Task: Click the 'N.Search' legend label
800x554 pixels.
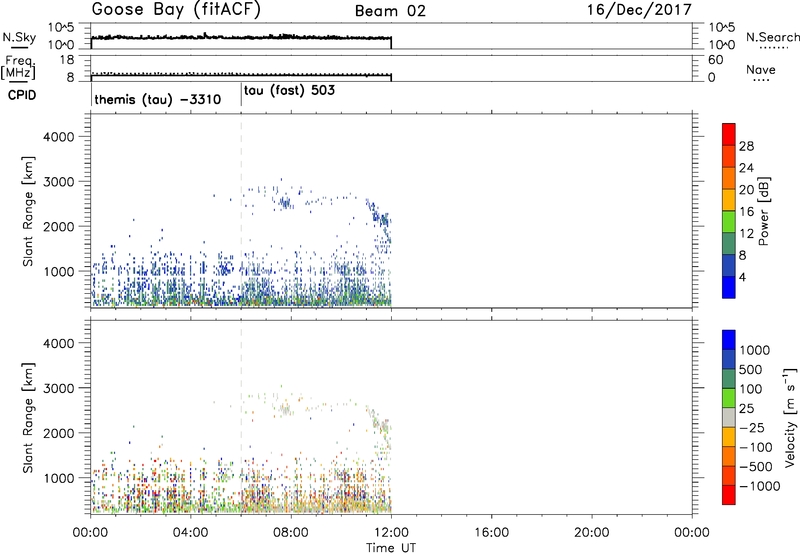Action: (x=772, y=37)
